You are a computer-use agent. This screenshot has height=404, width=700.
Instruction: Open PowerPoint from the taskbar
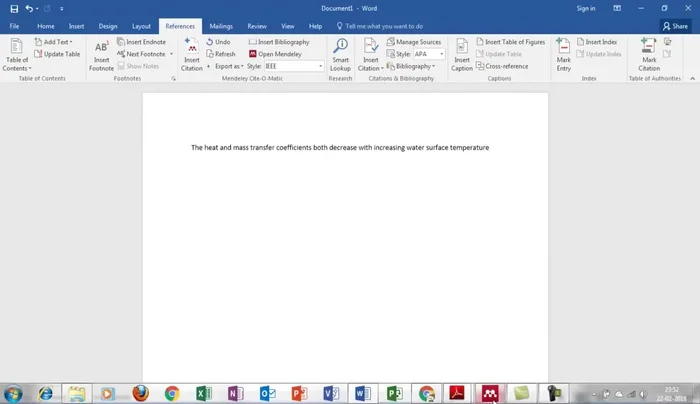(299, 394)
